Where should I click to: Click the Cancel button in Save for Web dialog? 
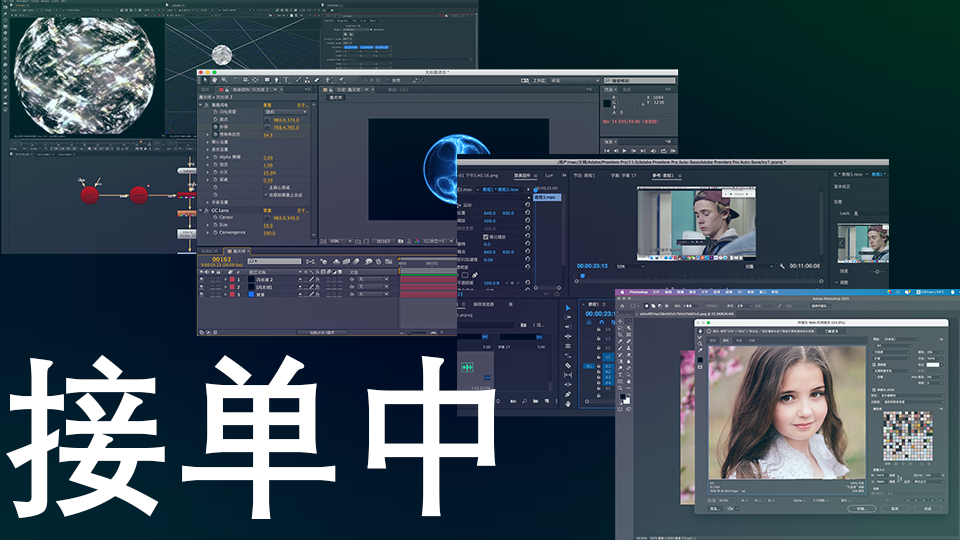[894, 509]
